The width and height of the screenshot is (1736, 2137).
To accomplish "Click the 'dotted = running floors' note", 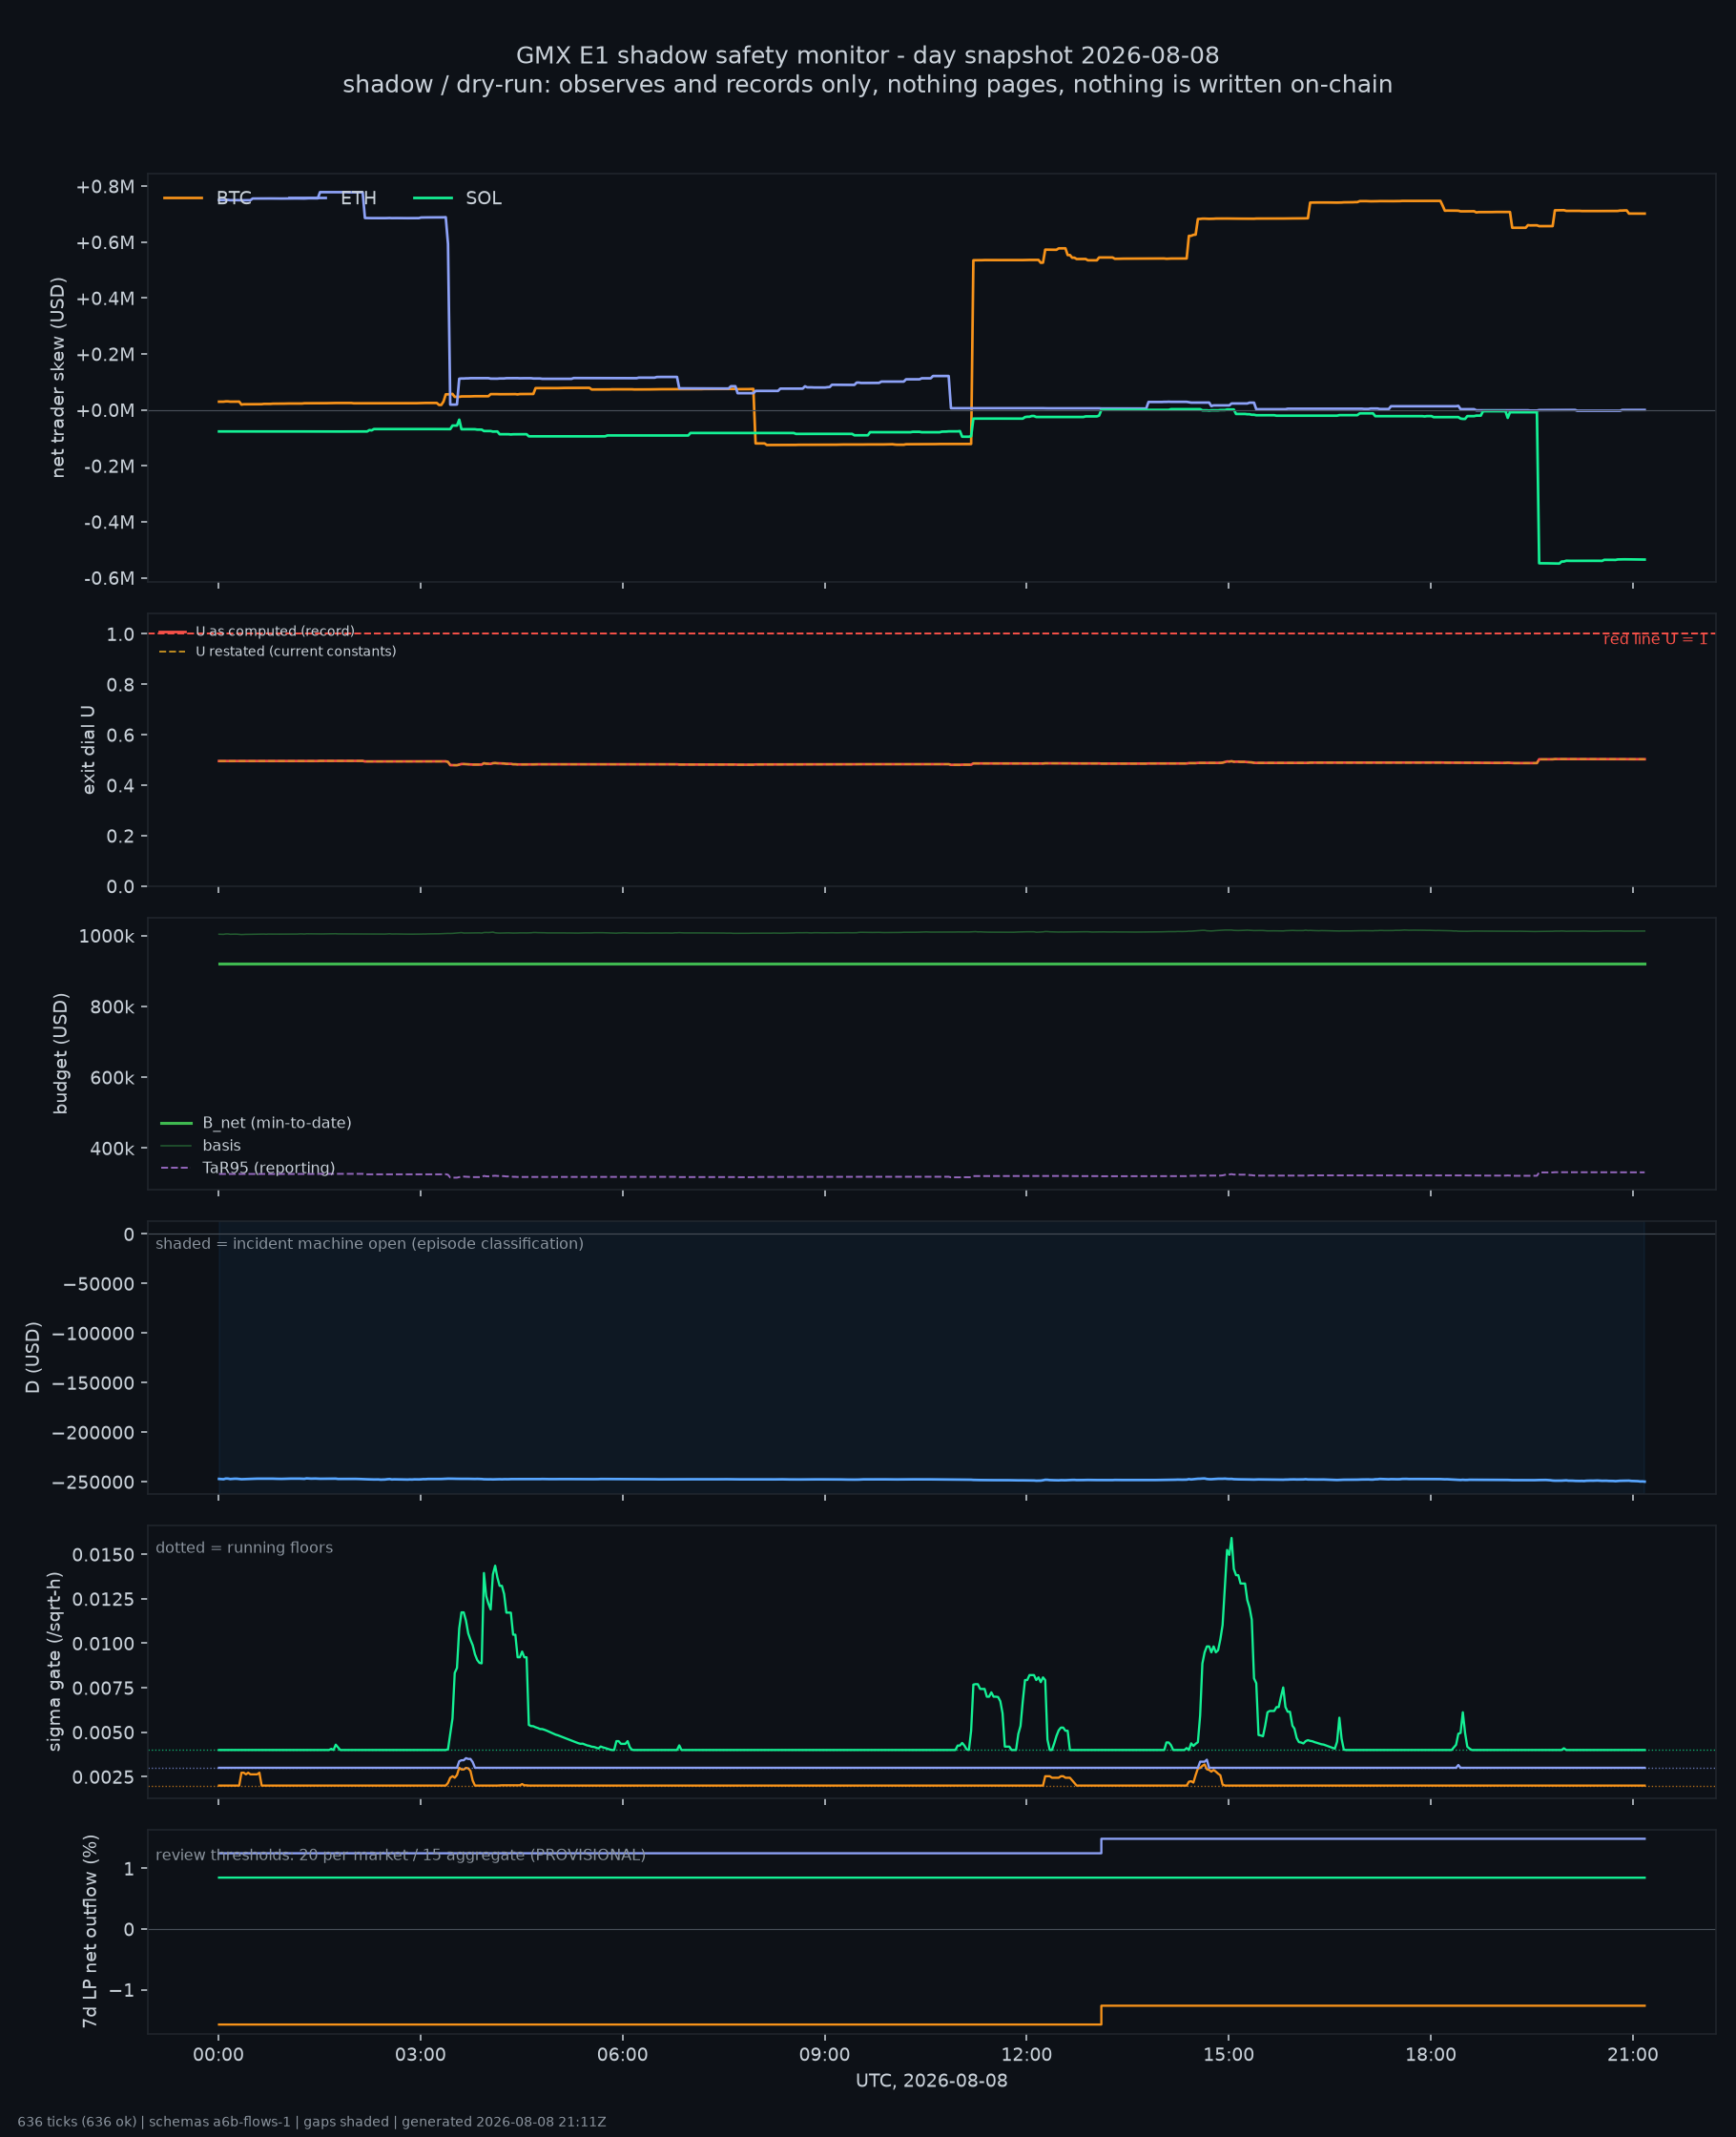I will pyautogui.click(x=244, y=1547).
